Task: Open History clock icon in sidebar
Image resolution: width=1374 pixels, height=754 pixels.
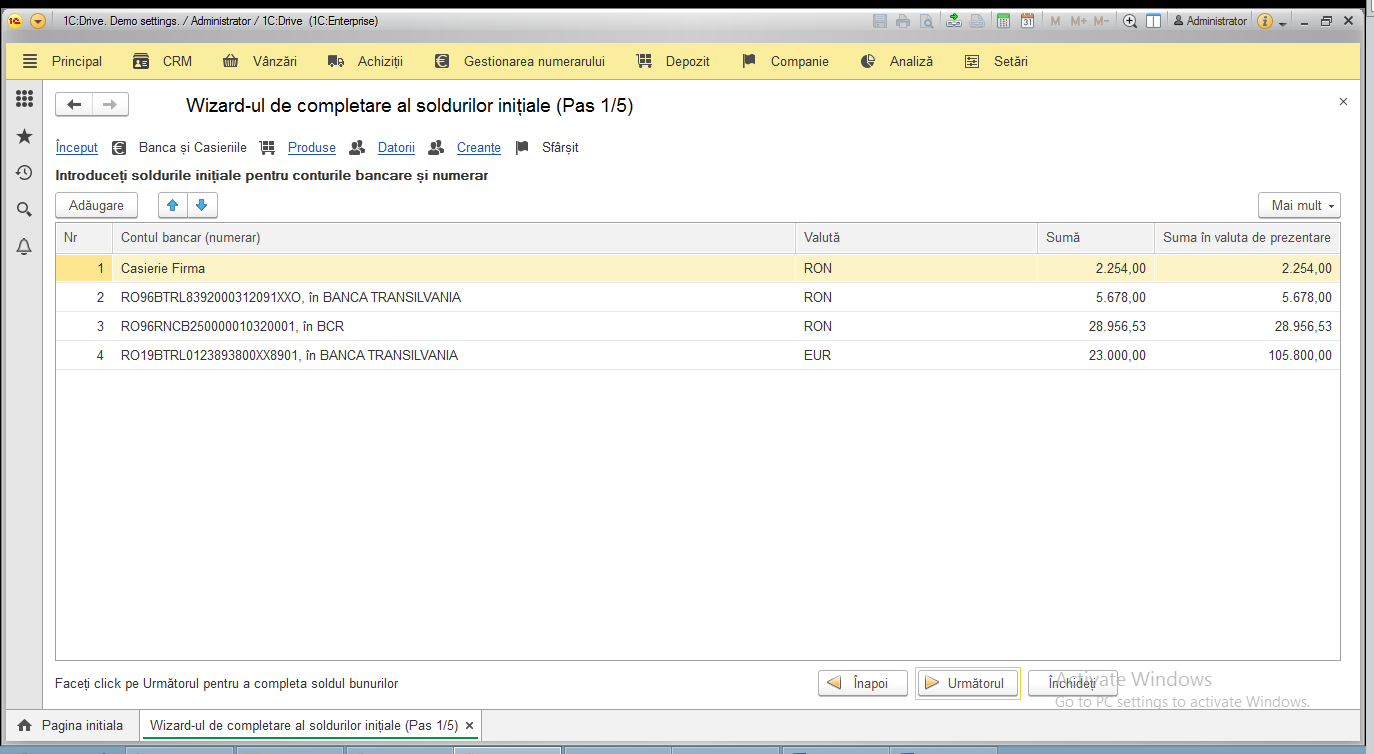Action: click(25, 173)
